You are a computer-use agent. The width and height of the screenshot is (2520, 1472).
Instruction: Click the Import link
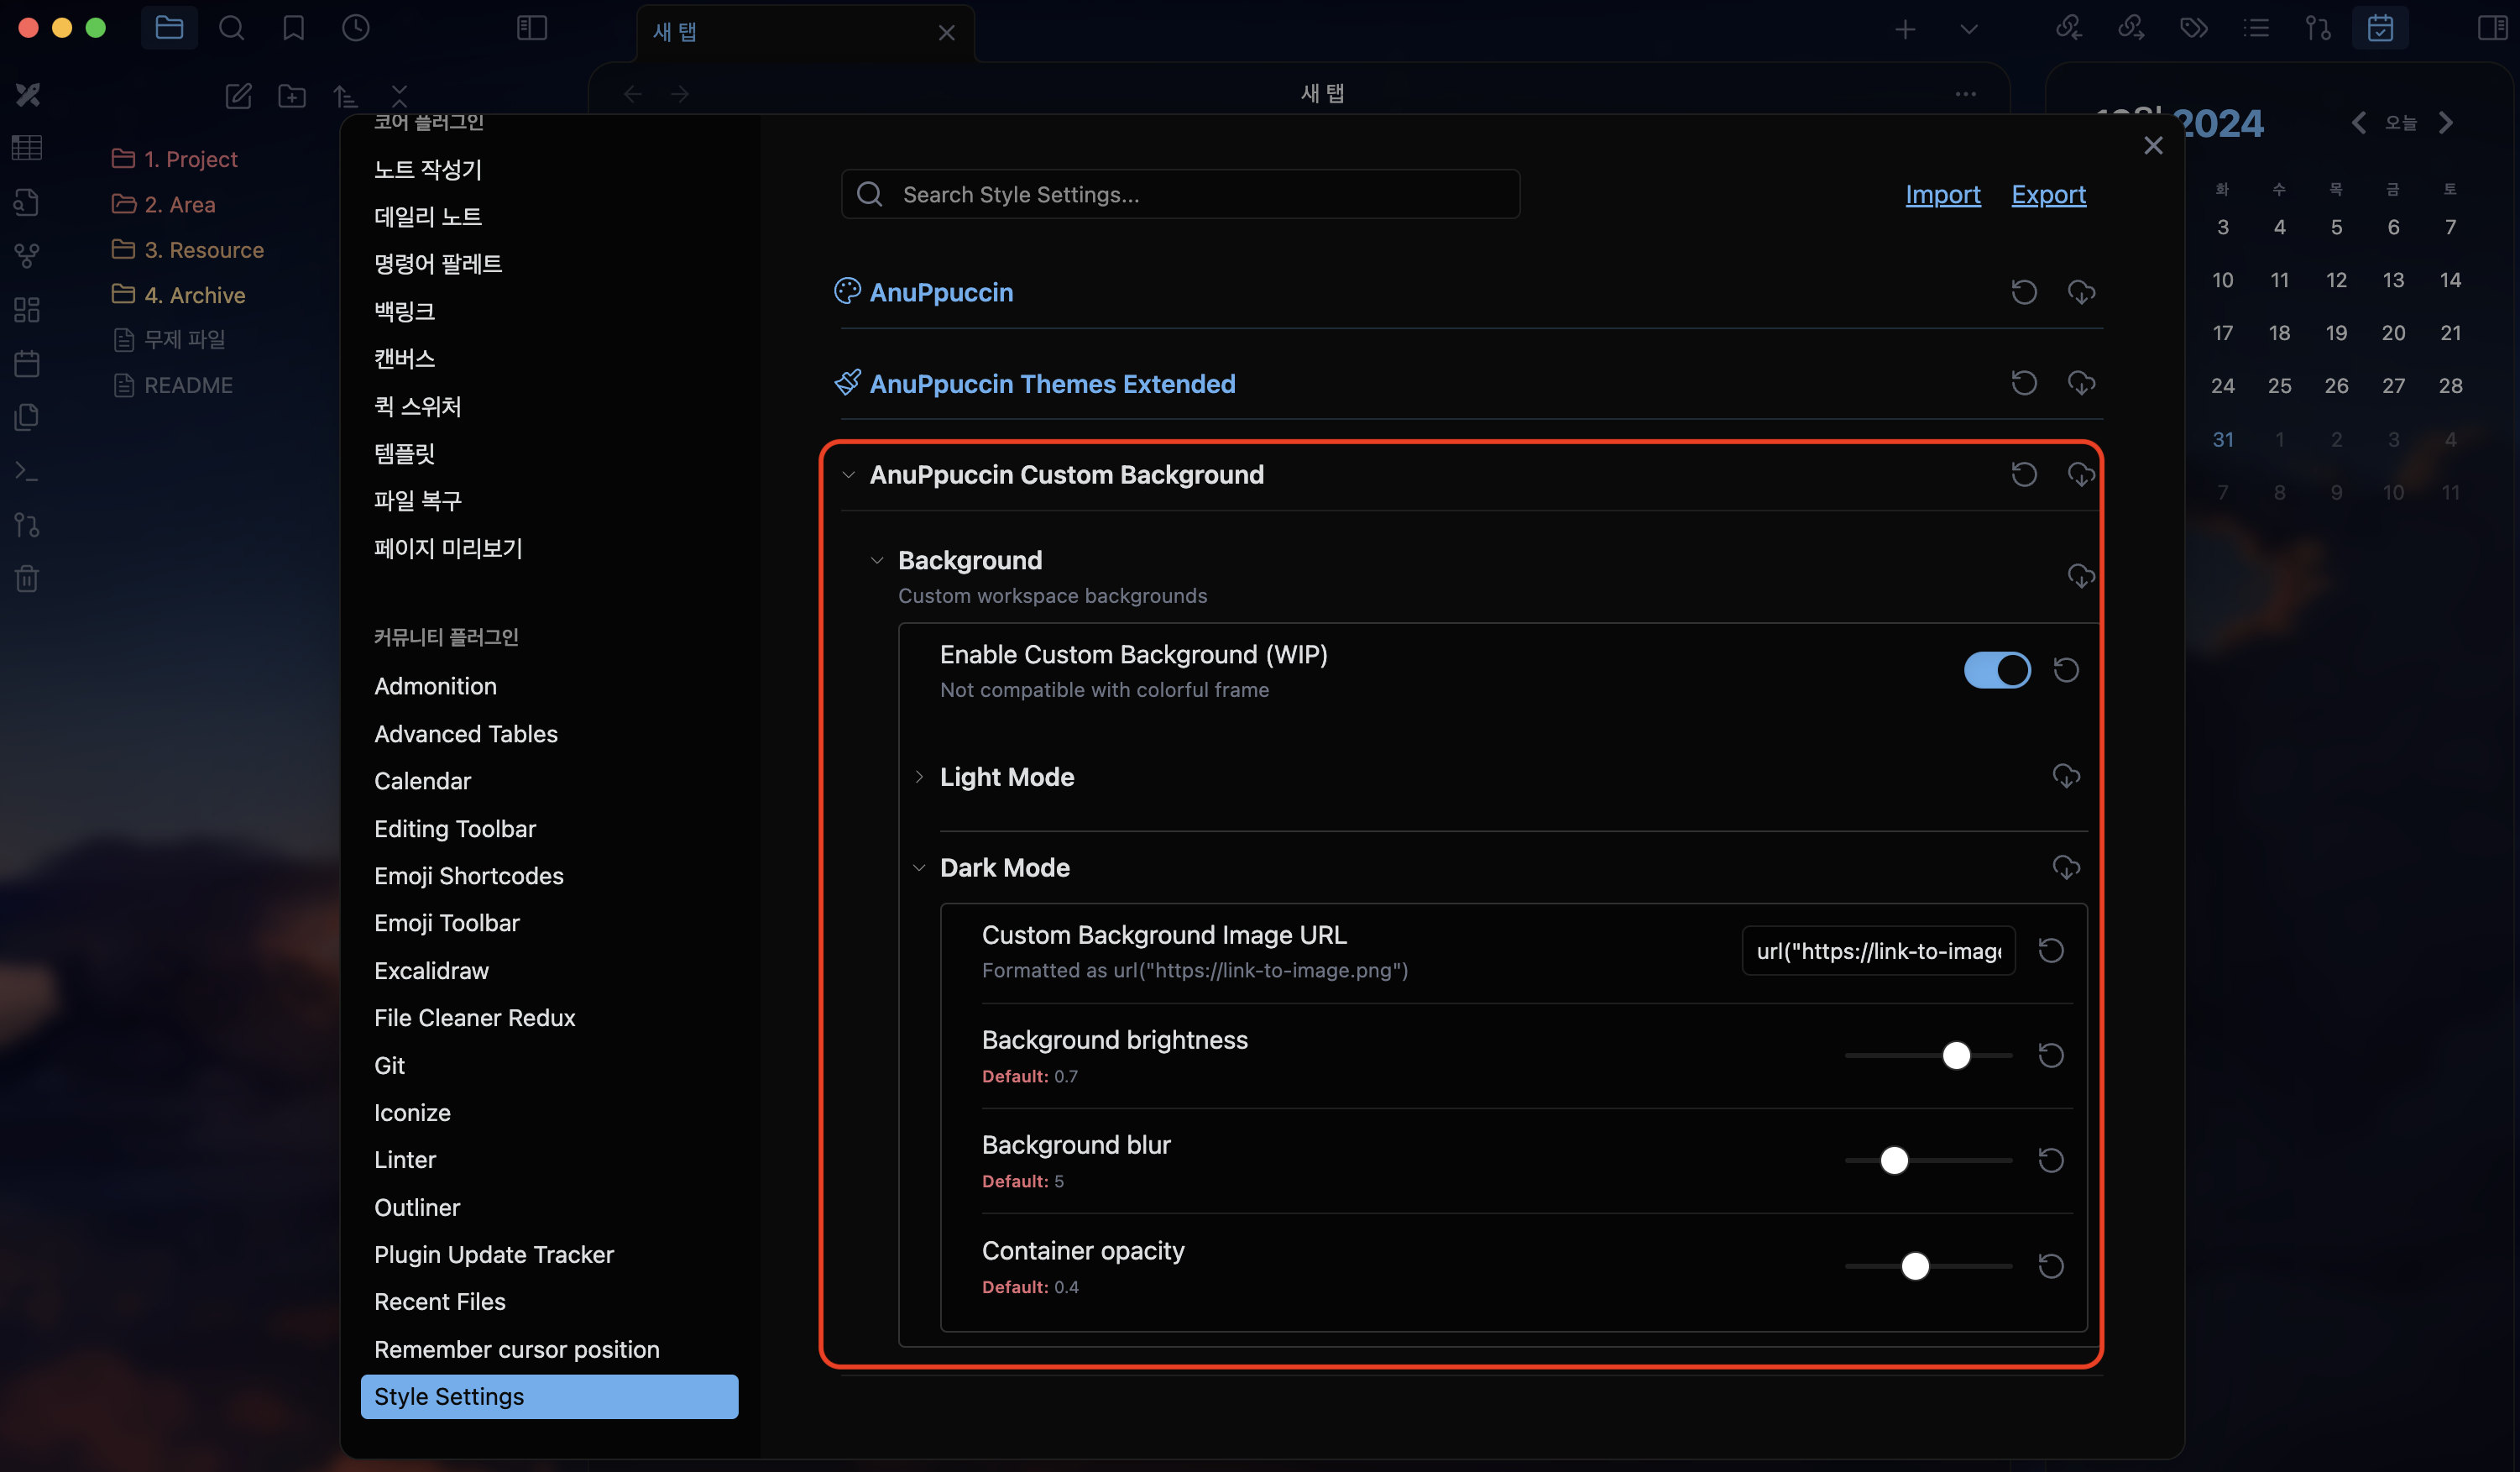click(1942, 194)
